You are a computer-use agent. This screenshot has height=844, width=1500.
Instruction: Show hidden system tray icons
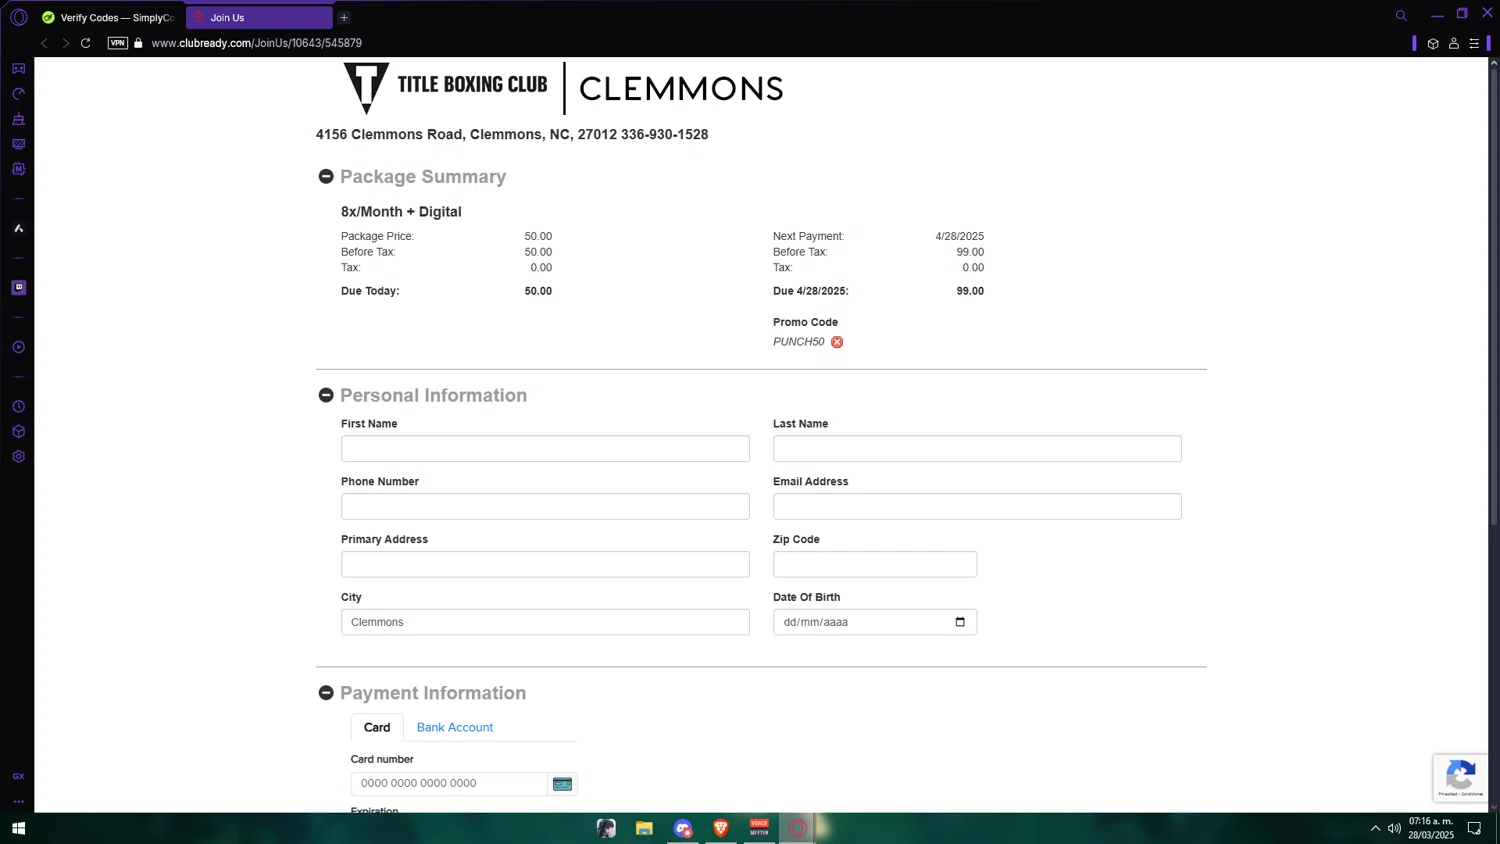click(x=1375, y=828)
